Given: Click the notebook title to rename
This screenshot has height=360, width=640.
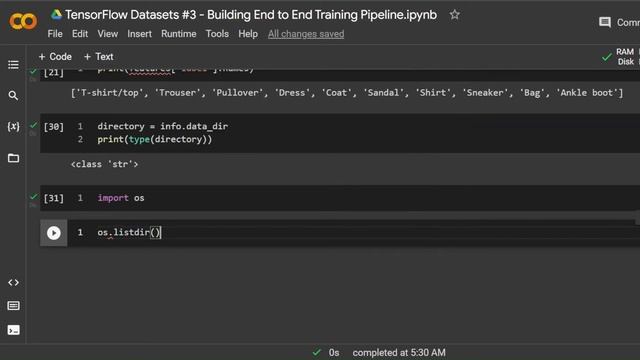Looking at the screenshot, I should click(251, 15).
